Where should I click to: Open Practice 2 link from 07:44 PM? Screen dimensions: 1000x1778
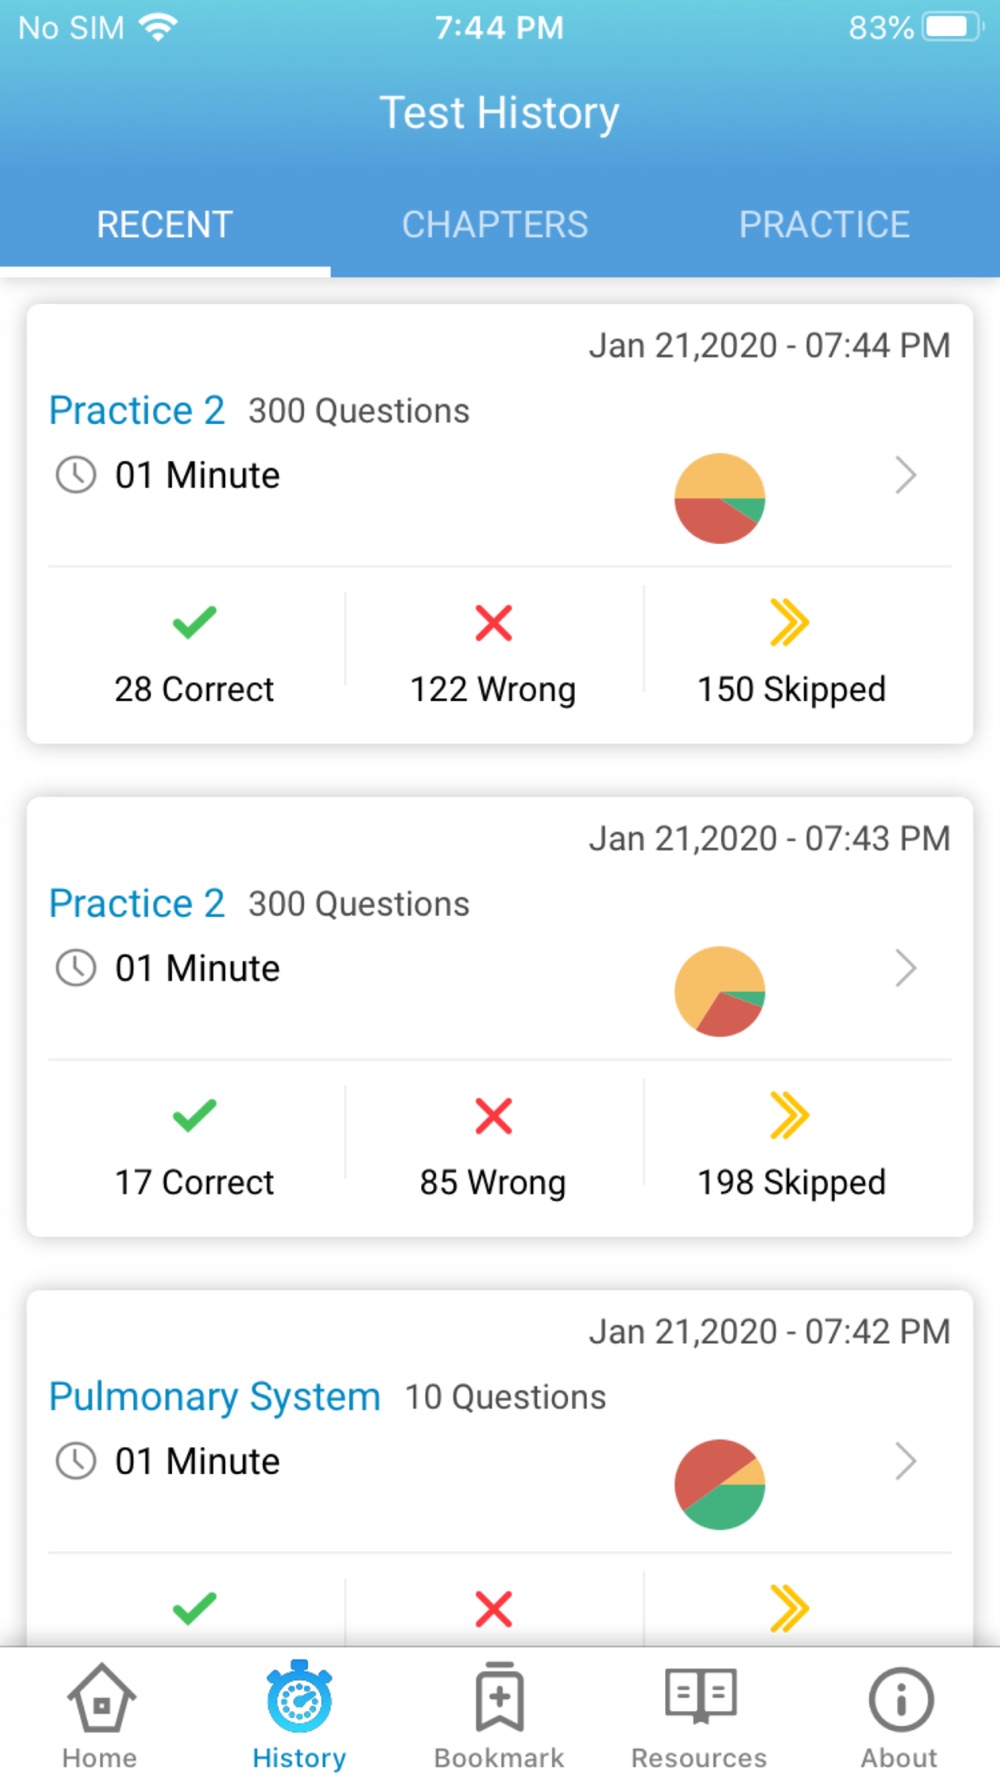[137, 410]
